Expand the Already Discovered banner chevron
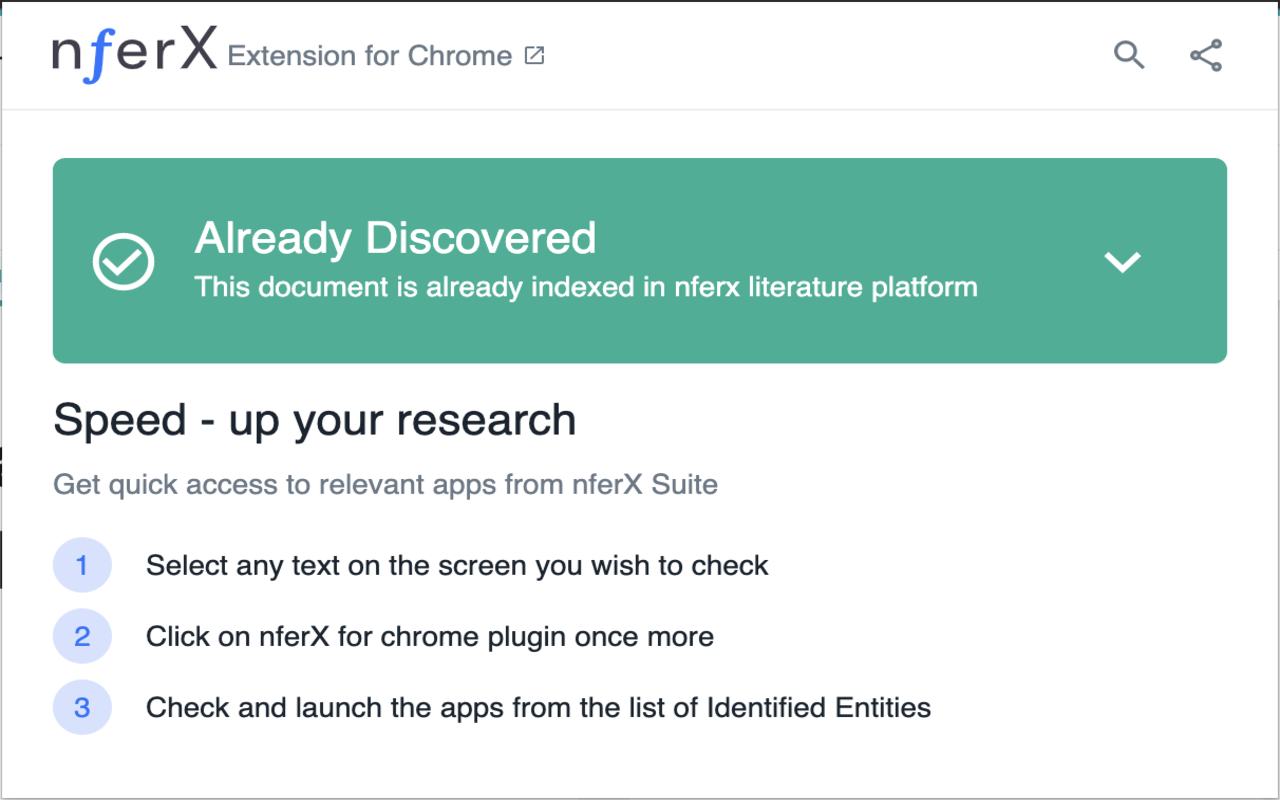The height and width of the screenshot is (800, 1280). point(1122,262)
